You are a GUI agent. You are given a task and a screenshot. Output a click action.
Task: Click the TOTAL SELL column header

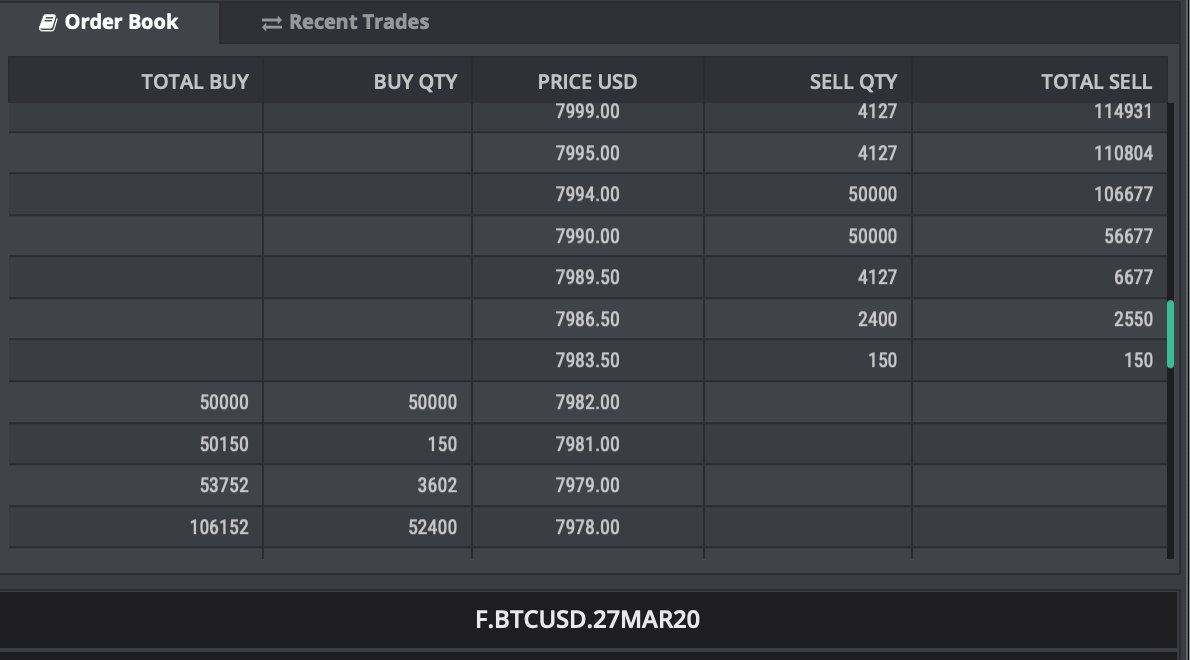coord(1097,82)
